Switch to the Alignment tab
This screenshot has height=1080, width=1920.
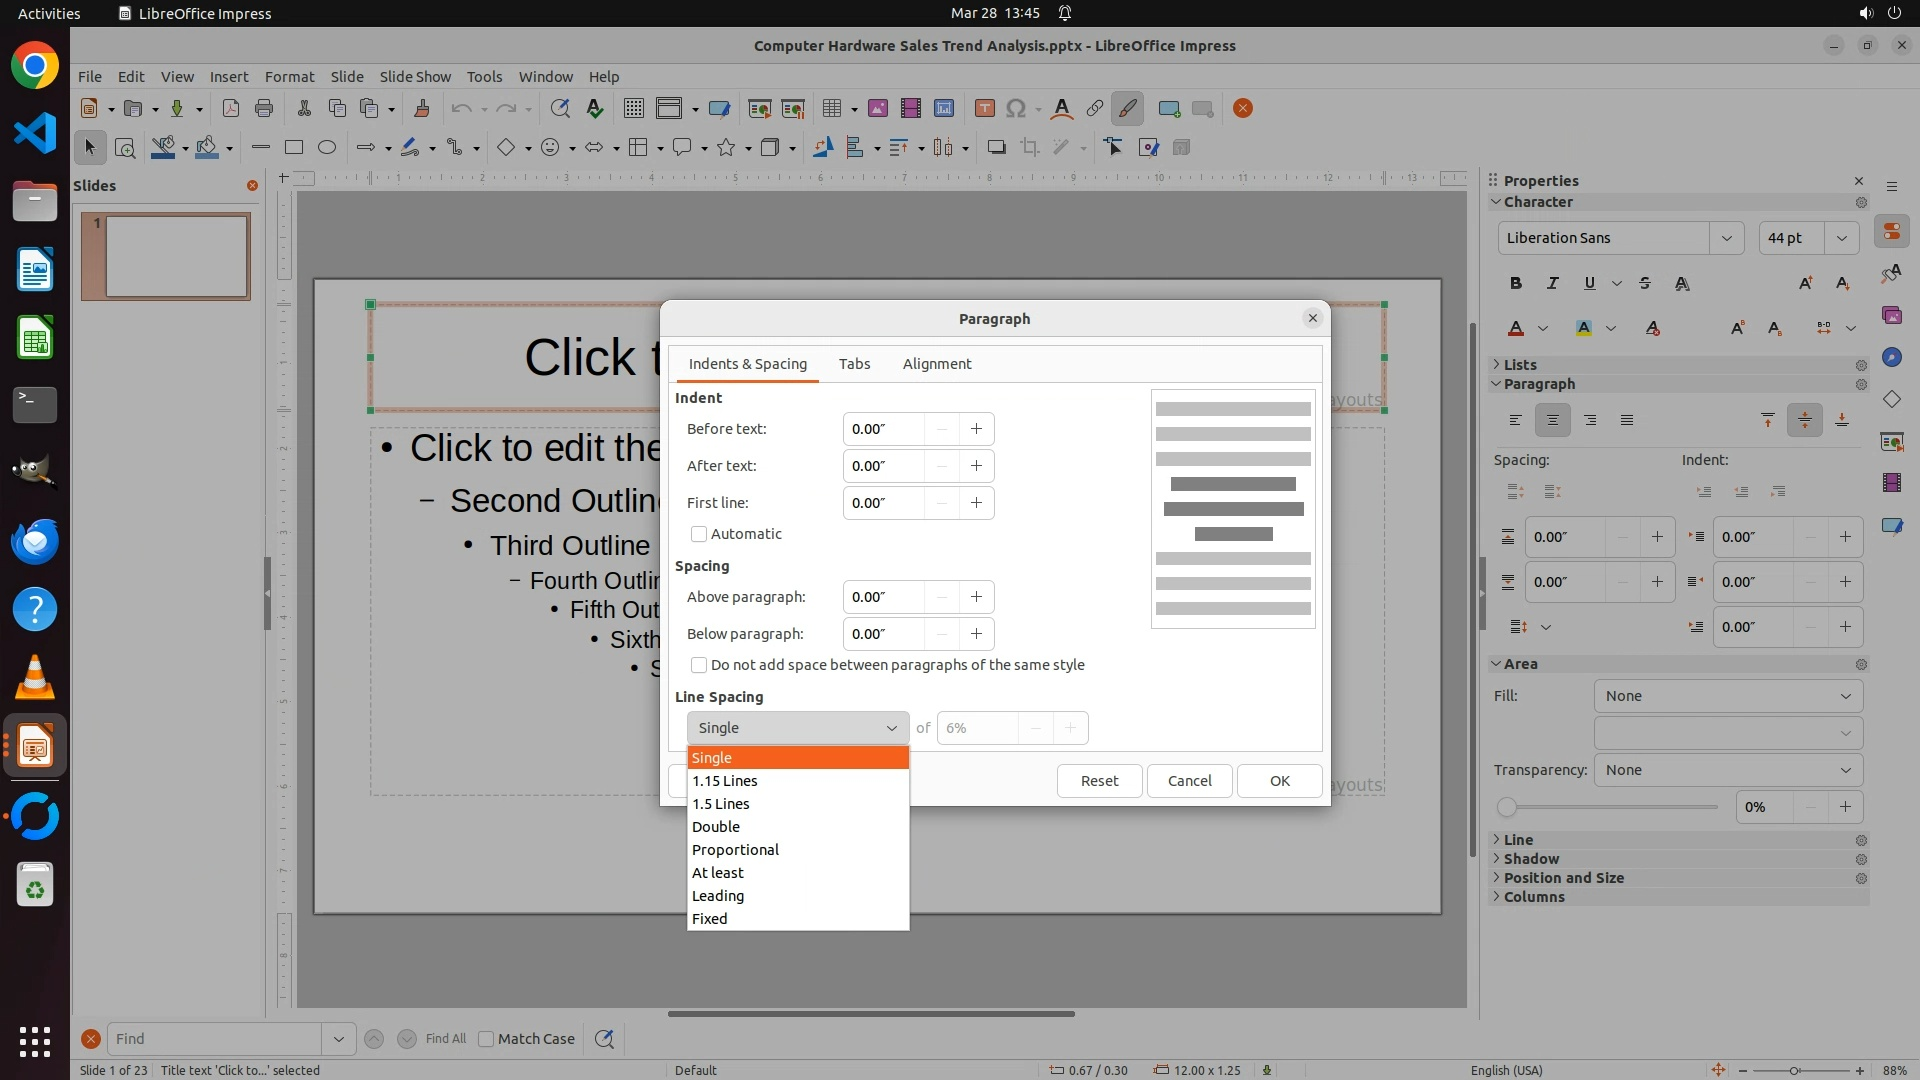937,364
